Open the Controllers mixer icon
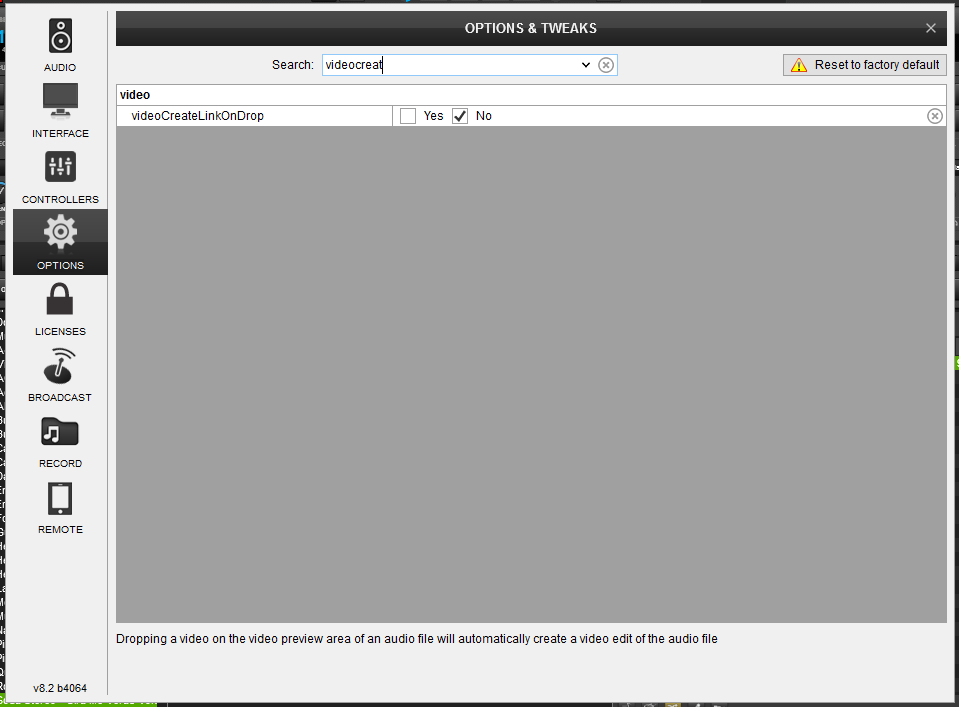The width and height of the screenshot is (959, 707). [x=60, y=168]
